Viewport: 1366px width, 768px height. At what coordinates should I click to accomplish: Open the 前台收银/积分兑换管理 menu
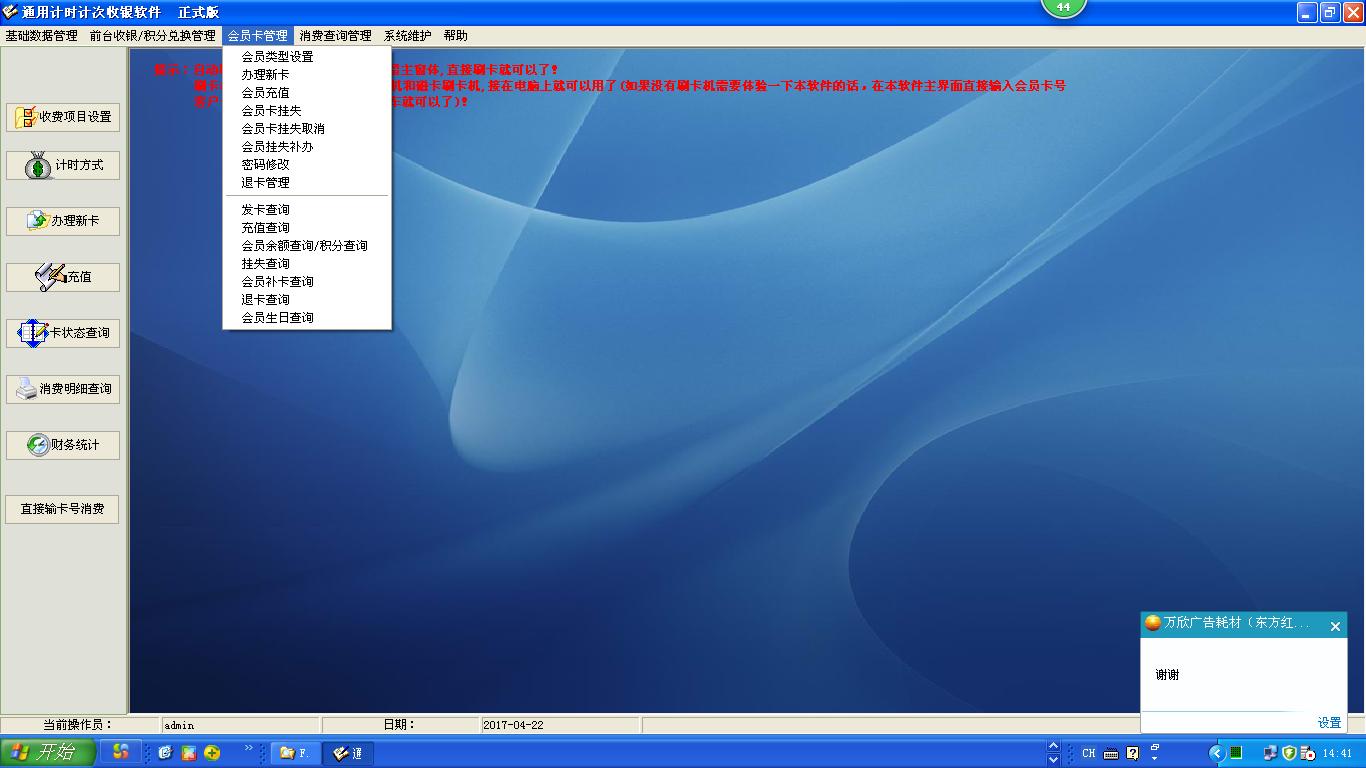click(x=152, y=35)
